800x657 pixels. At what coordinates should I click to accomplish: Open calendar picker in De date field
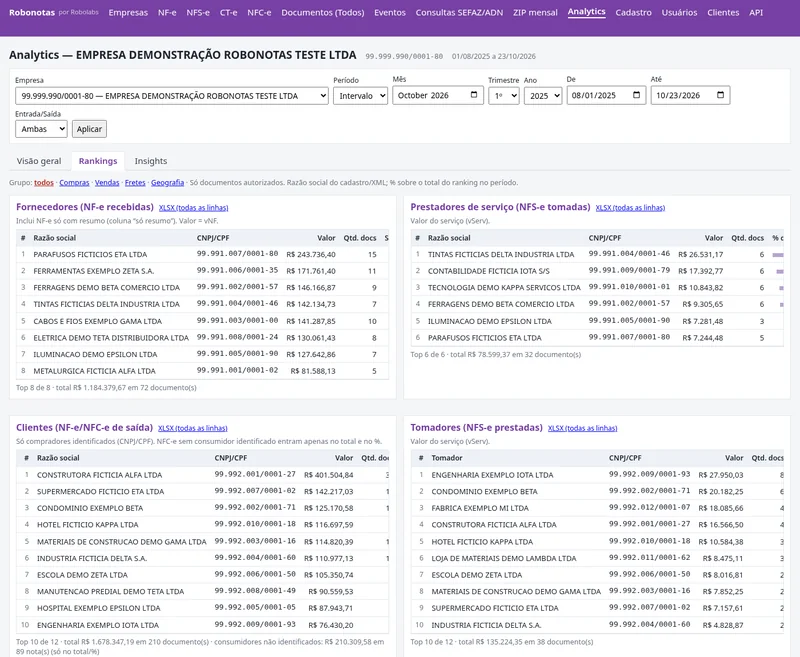[x=636, y=95]
